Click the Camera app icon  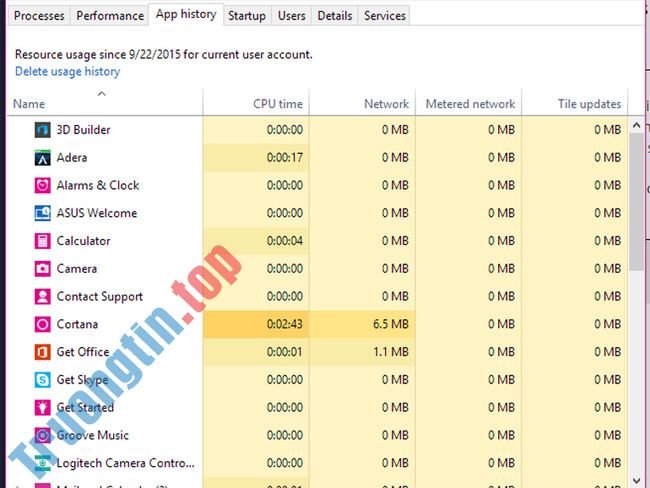click(42, 269)
